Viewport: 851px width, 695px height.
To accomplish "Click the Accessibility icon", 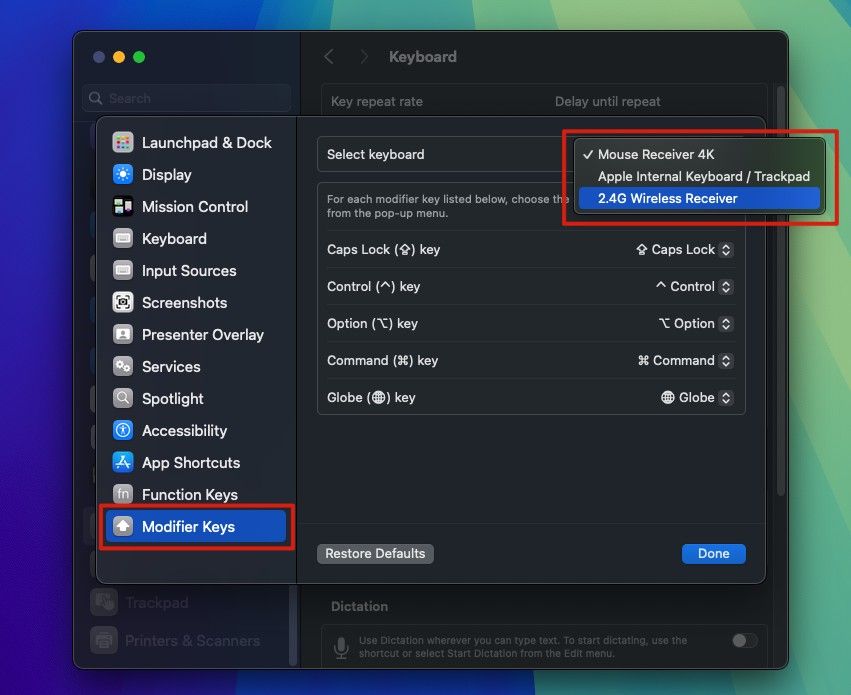I will pos(123,431).
